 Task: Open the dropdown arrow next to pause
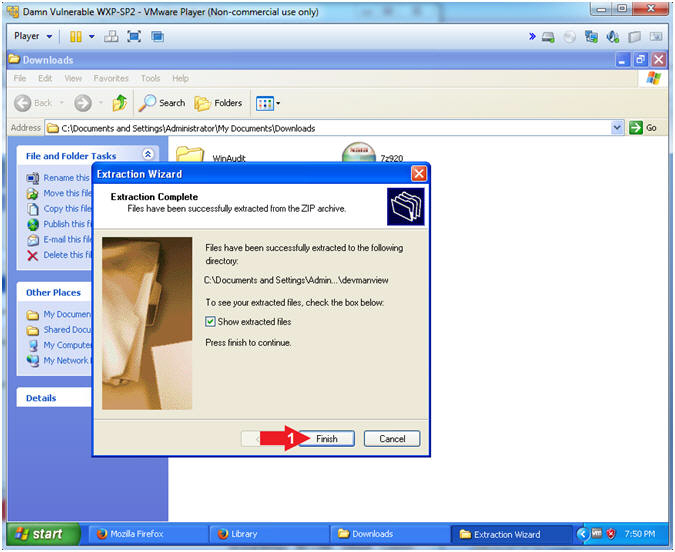click(92, 37)
